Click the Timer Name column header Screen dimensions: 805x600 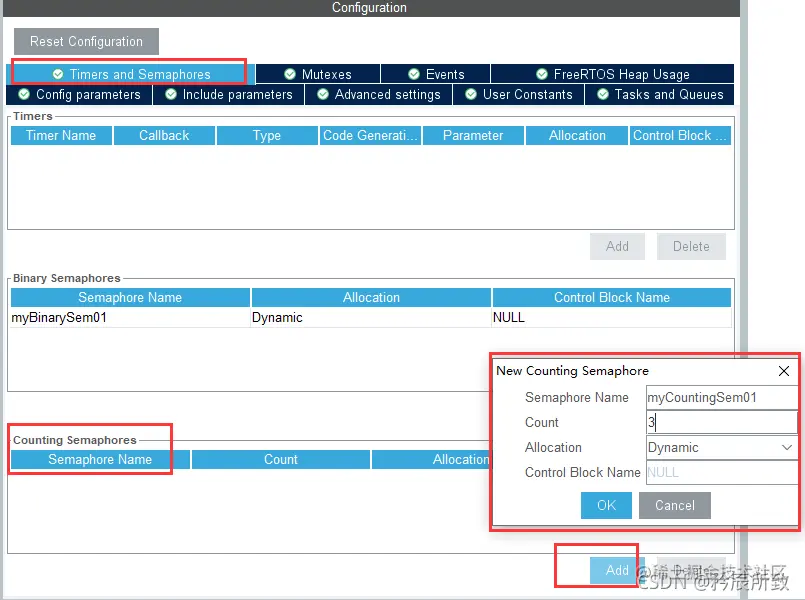pos(61,136)
